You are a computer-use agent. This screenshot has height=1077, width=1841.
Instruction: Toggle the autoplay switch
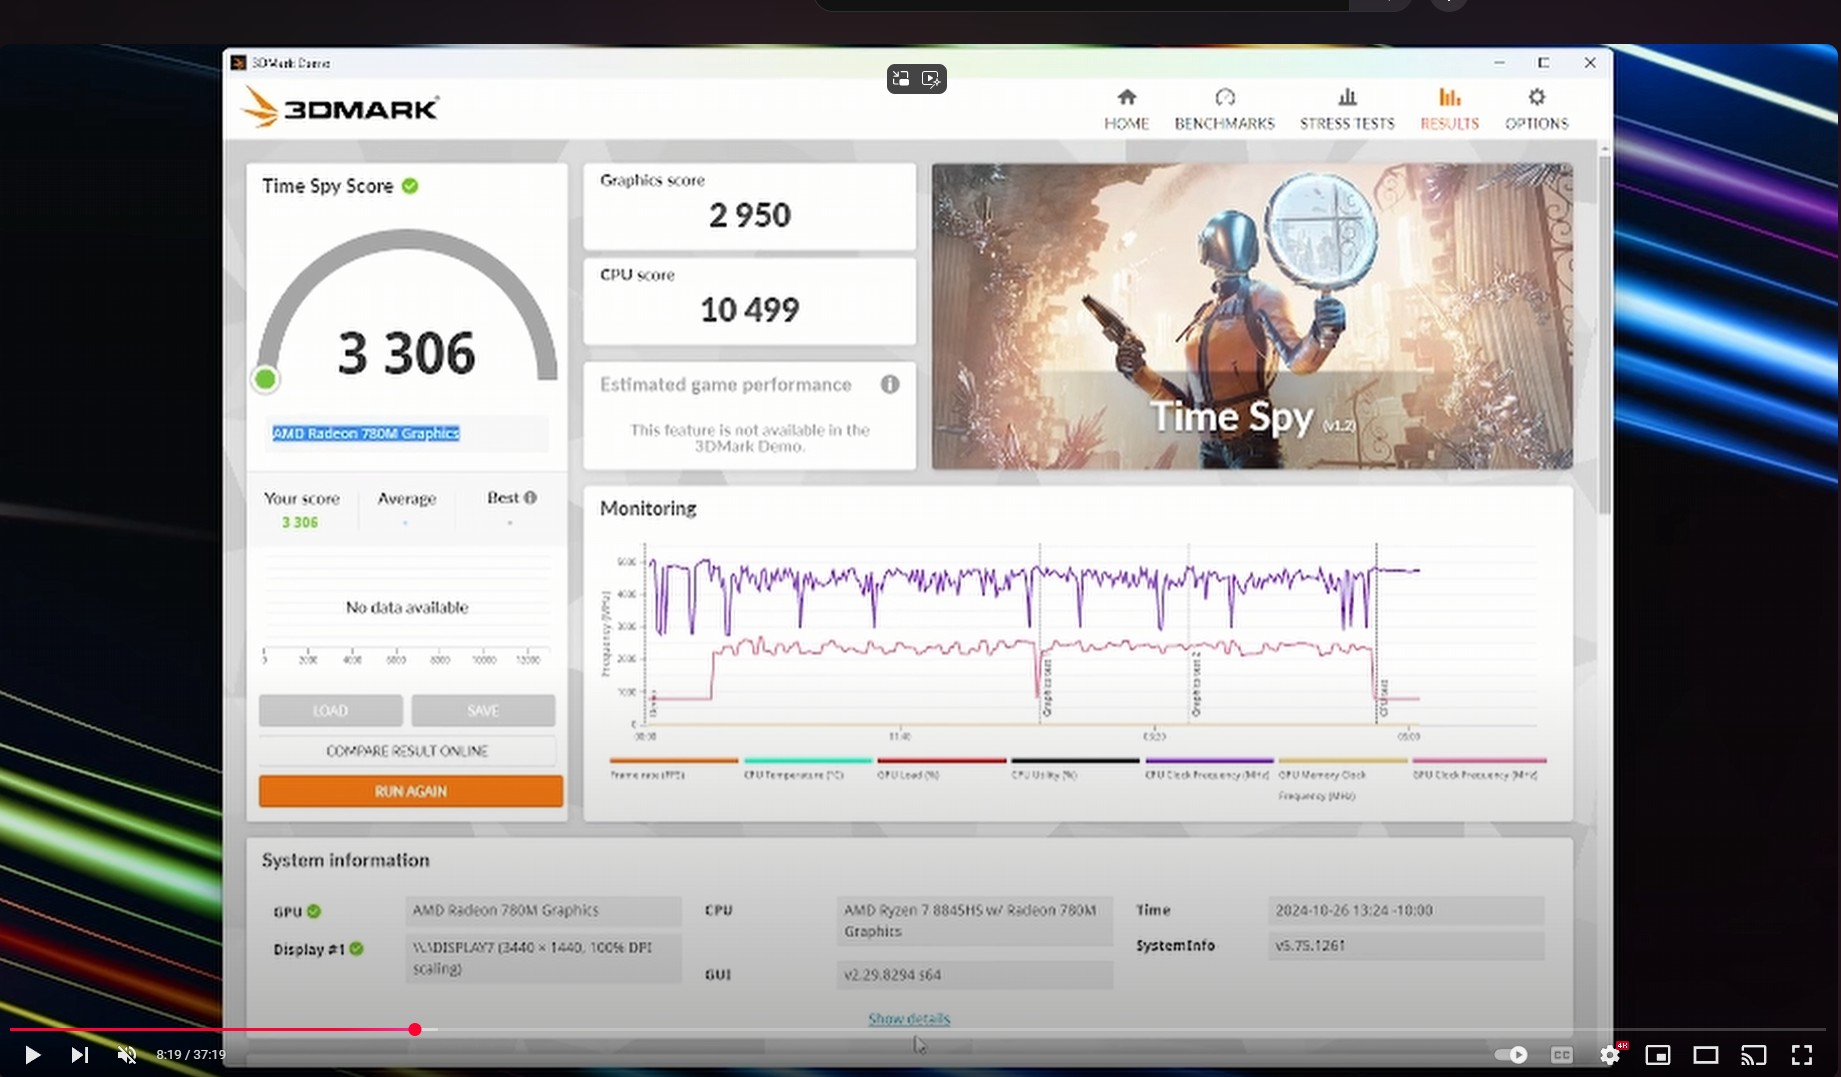point(1511,1055)
